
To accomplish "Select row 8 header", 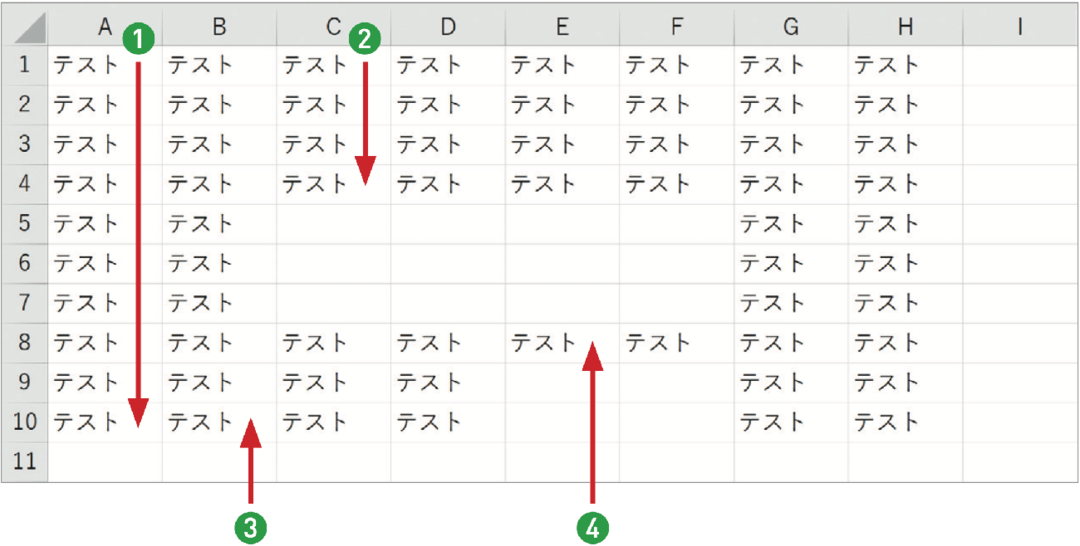I will tap(25, 342).
